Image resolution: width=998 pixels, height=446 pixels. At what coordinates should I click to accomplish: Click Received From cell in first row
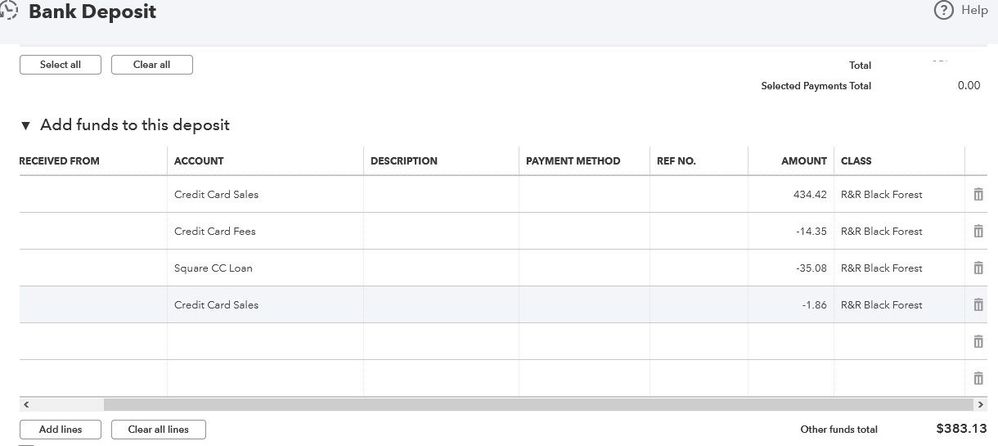click(92, 194)
